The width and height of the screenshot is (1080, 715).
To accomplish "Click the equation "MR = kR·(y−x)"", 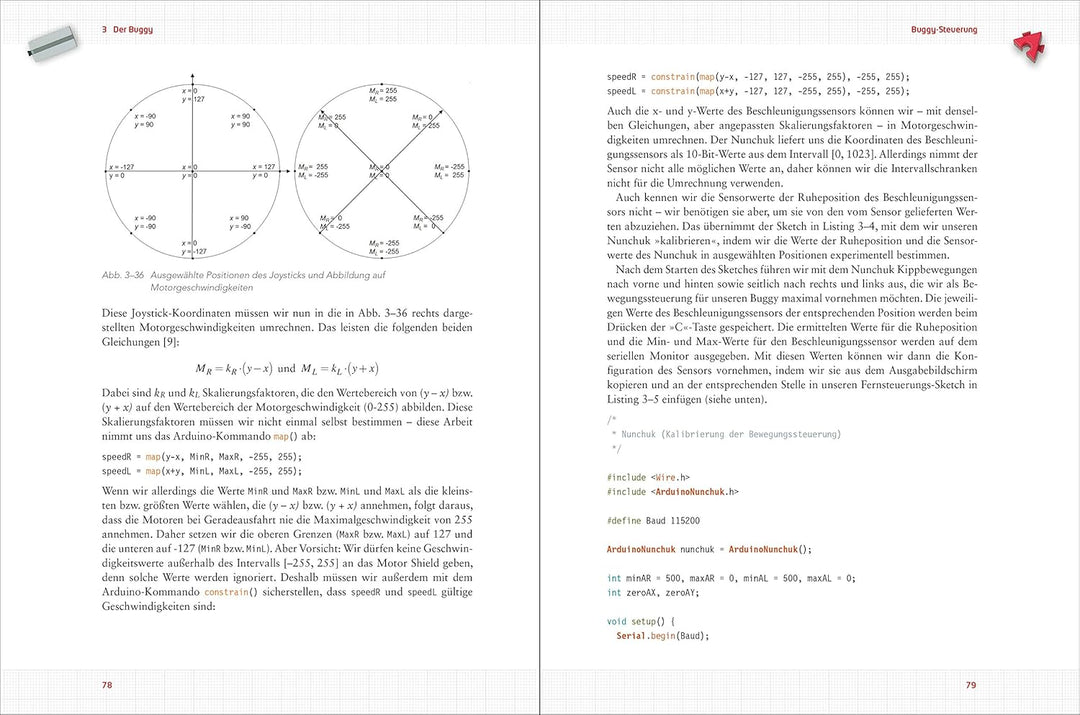I will click(234, 369).
